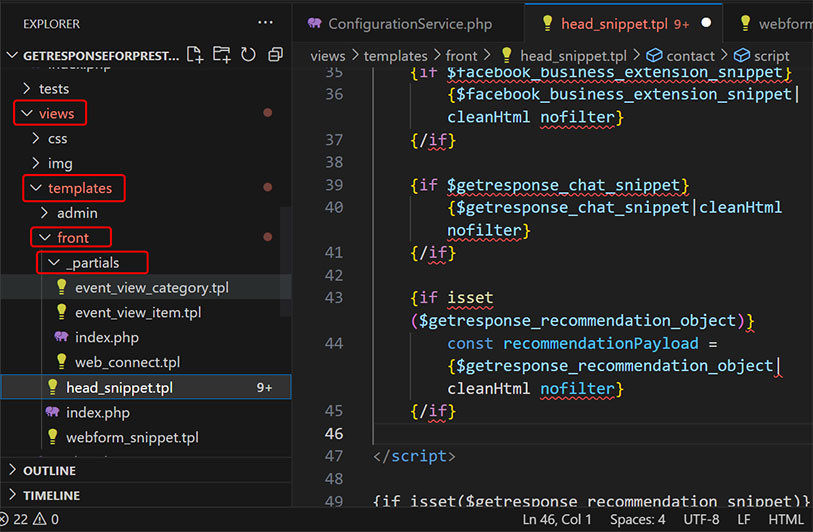This screenshot has width=813, height=532.
Task: Click Spaces: 4 indentation setting
Action: (637, 519)
